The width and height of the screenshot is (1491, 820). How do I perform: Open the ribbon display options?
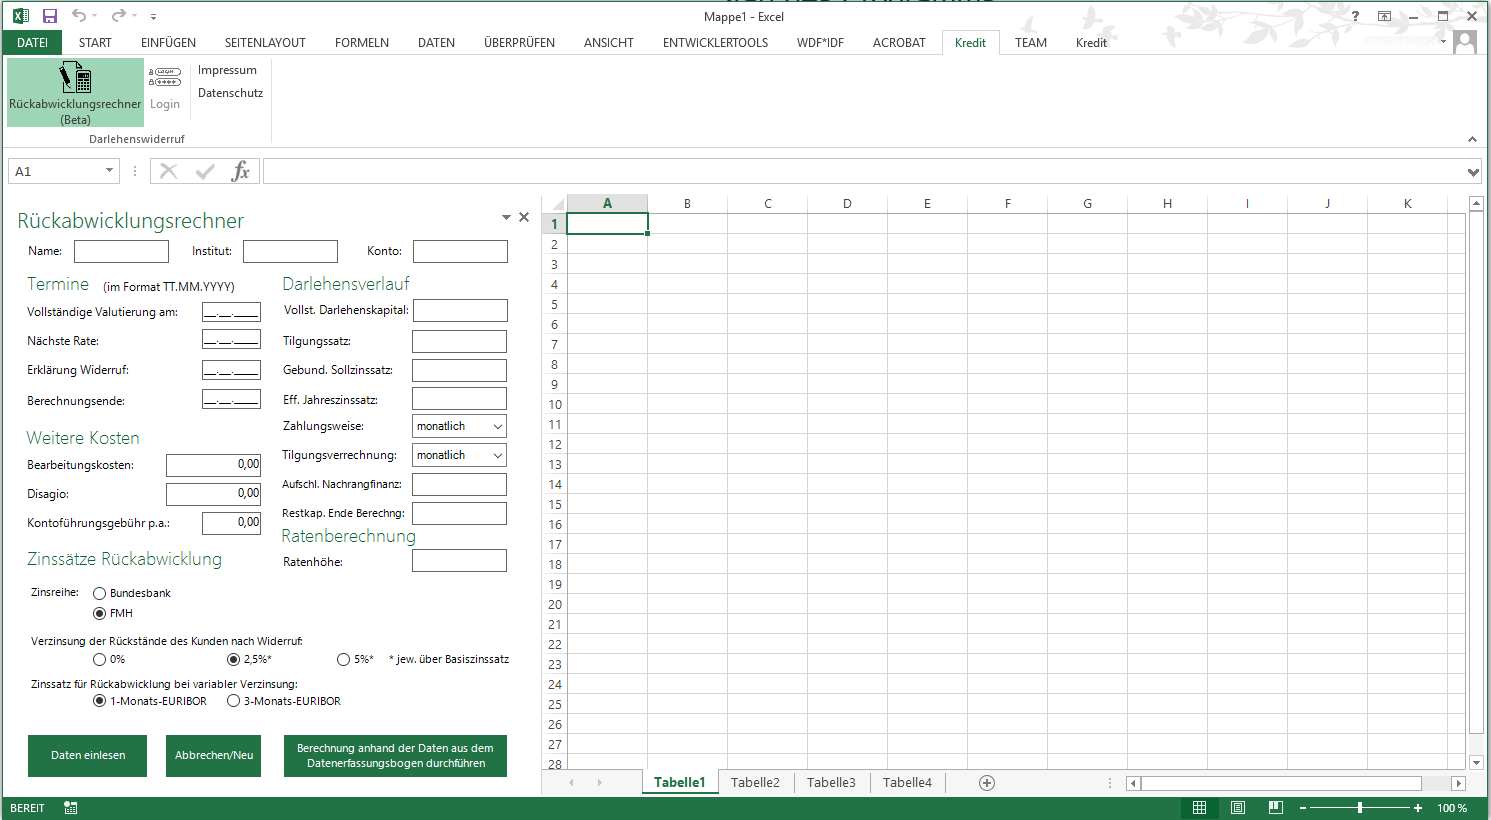tap(1384, 16)
